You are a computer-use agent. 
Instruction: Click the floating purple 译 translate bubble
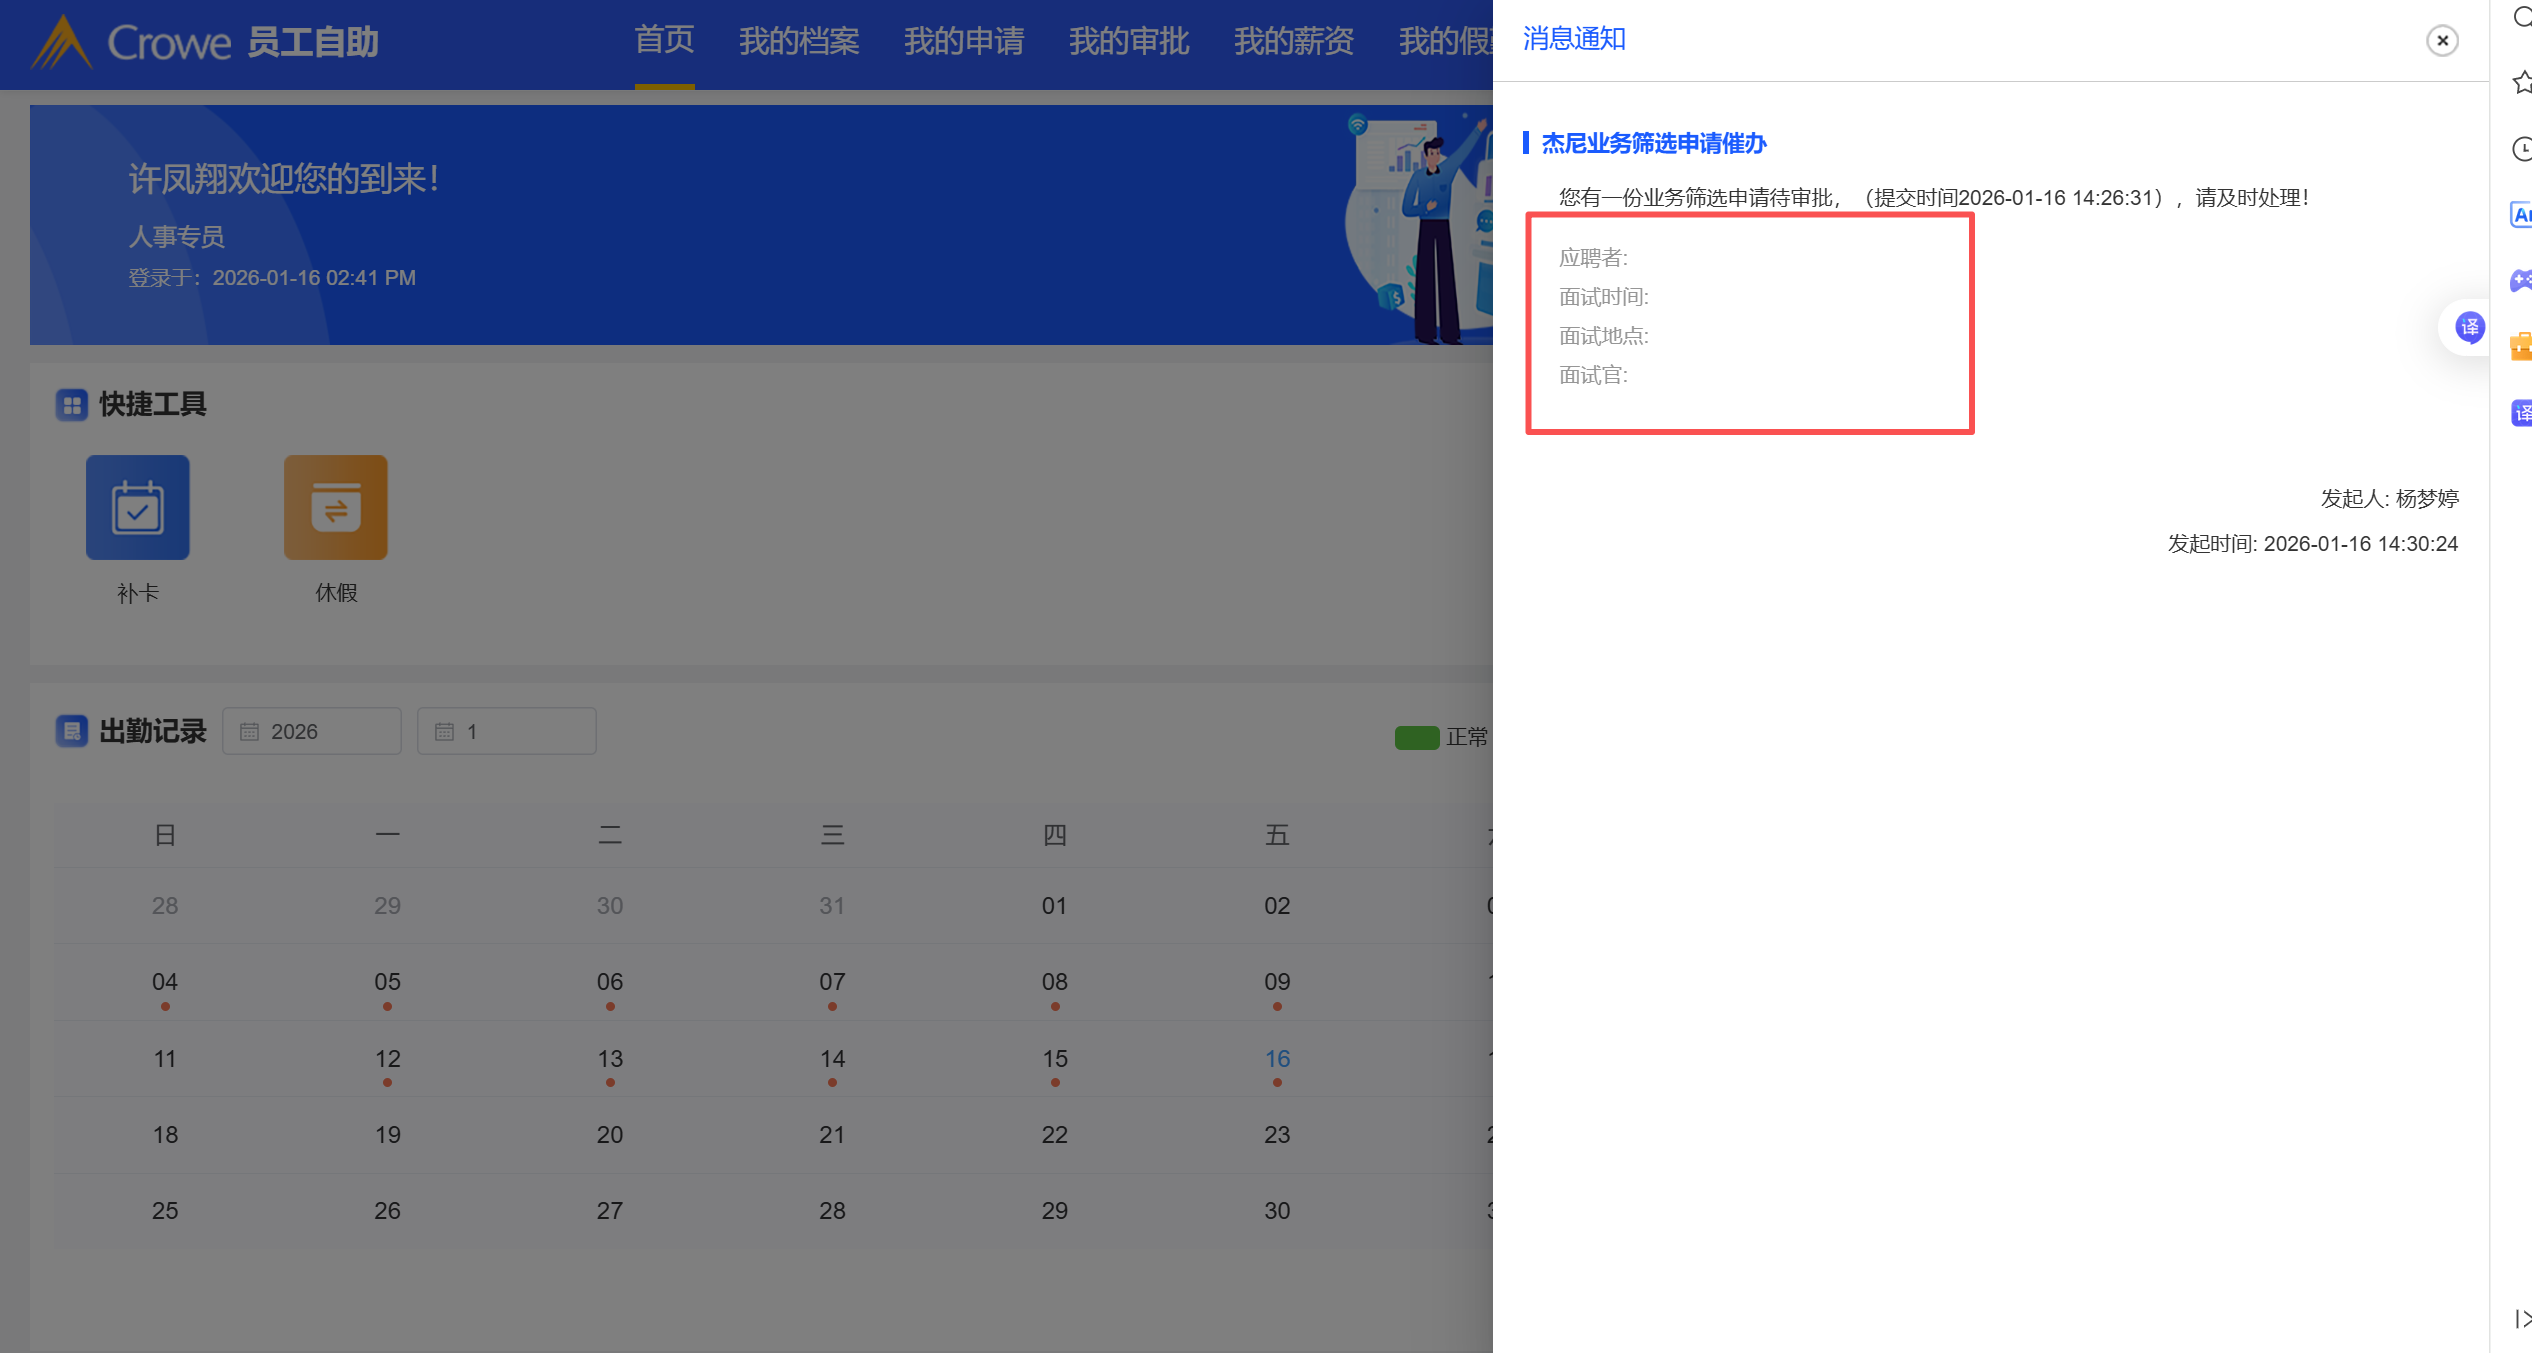coord(2469,327)
